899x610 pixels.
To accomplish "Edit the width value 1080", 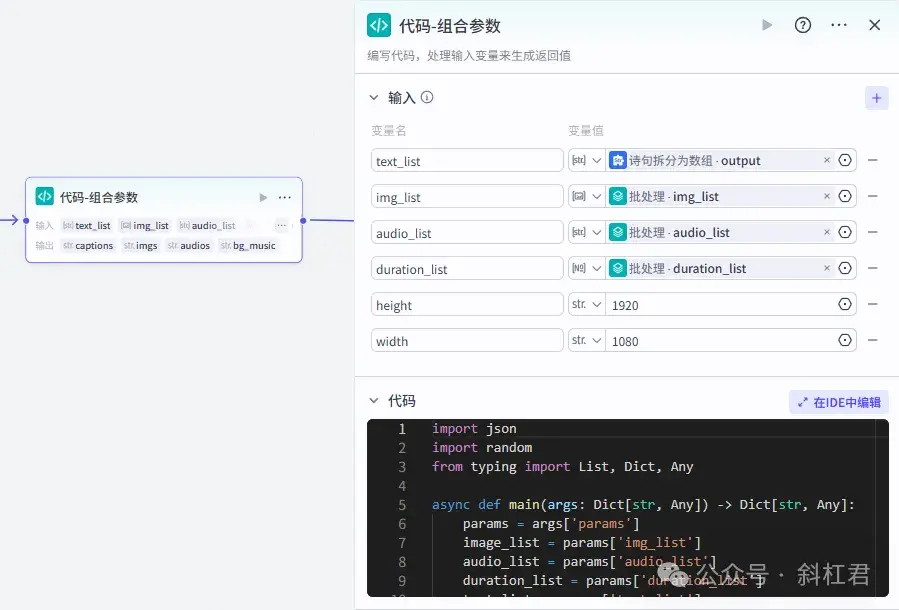I will (x=721, y=341).
